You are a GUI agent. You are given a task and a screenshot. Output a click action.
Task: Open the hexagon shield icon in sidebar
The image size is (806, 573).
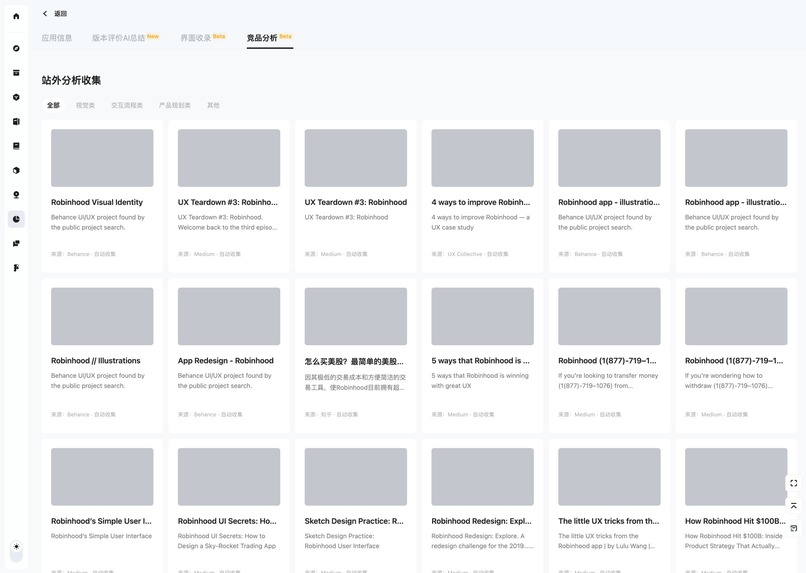[x=16, y=97]
